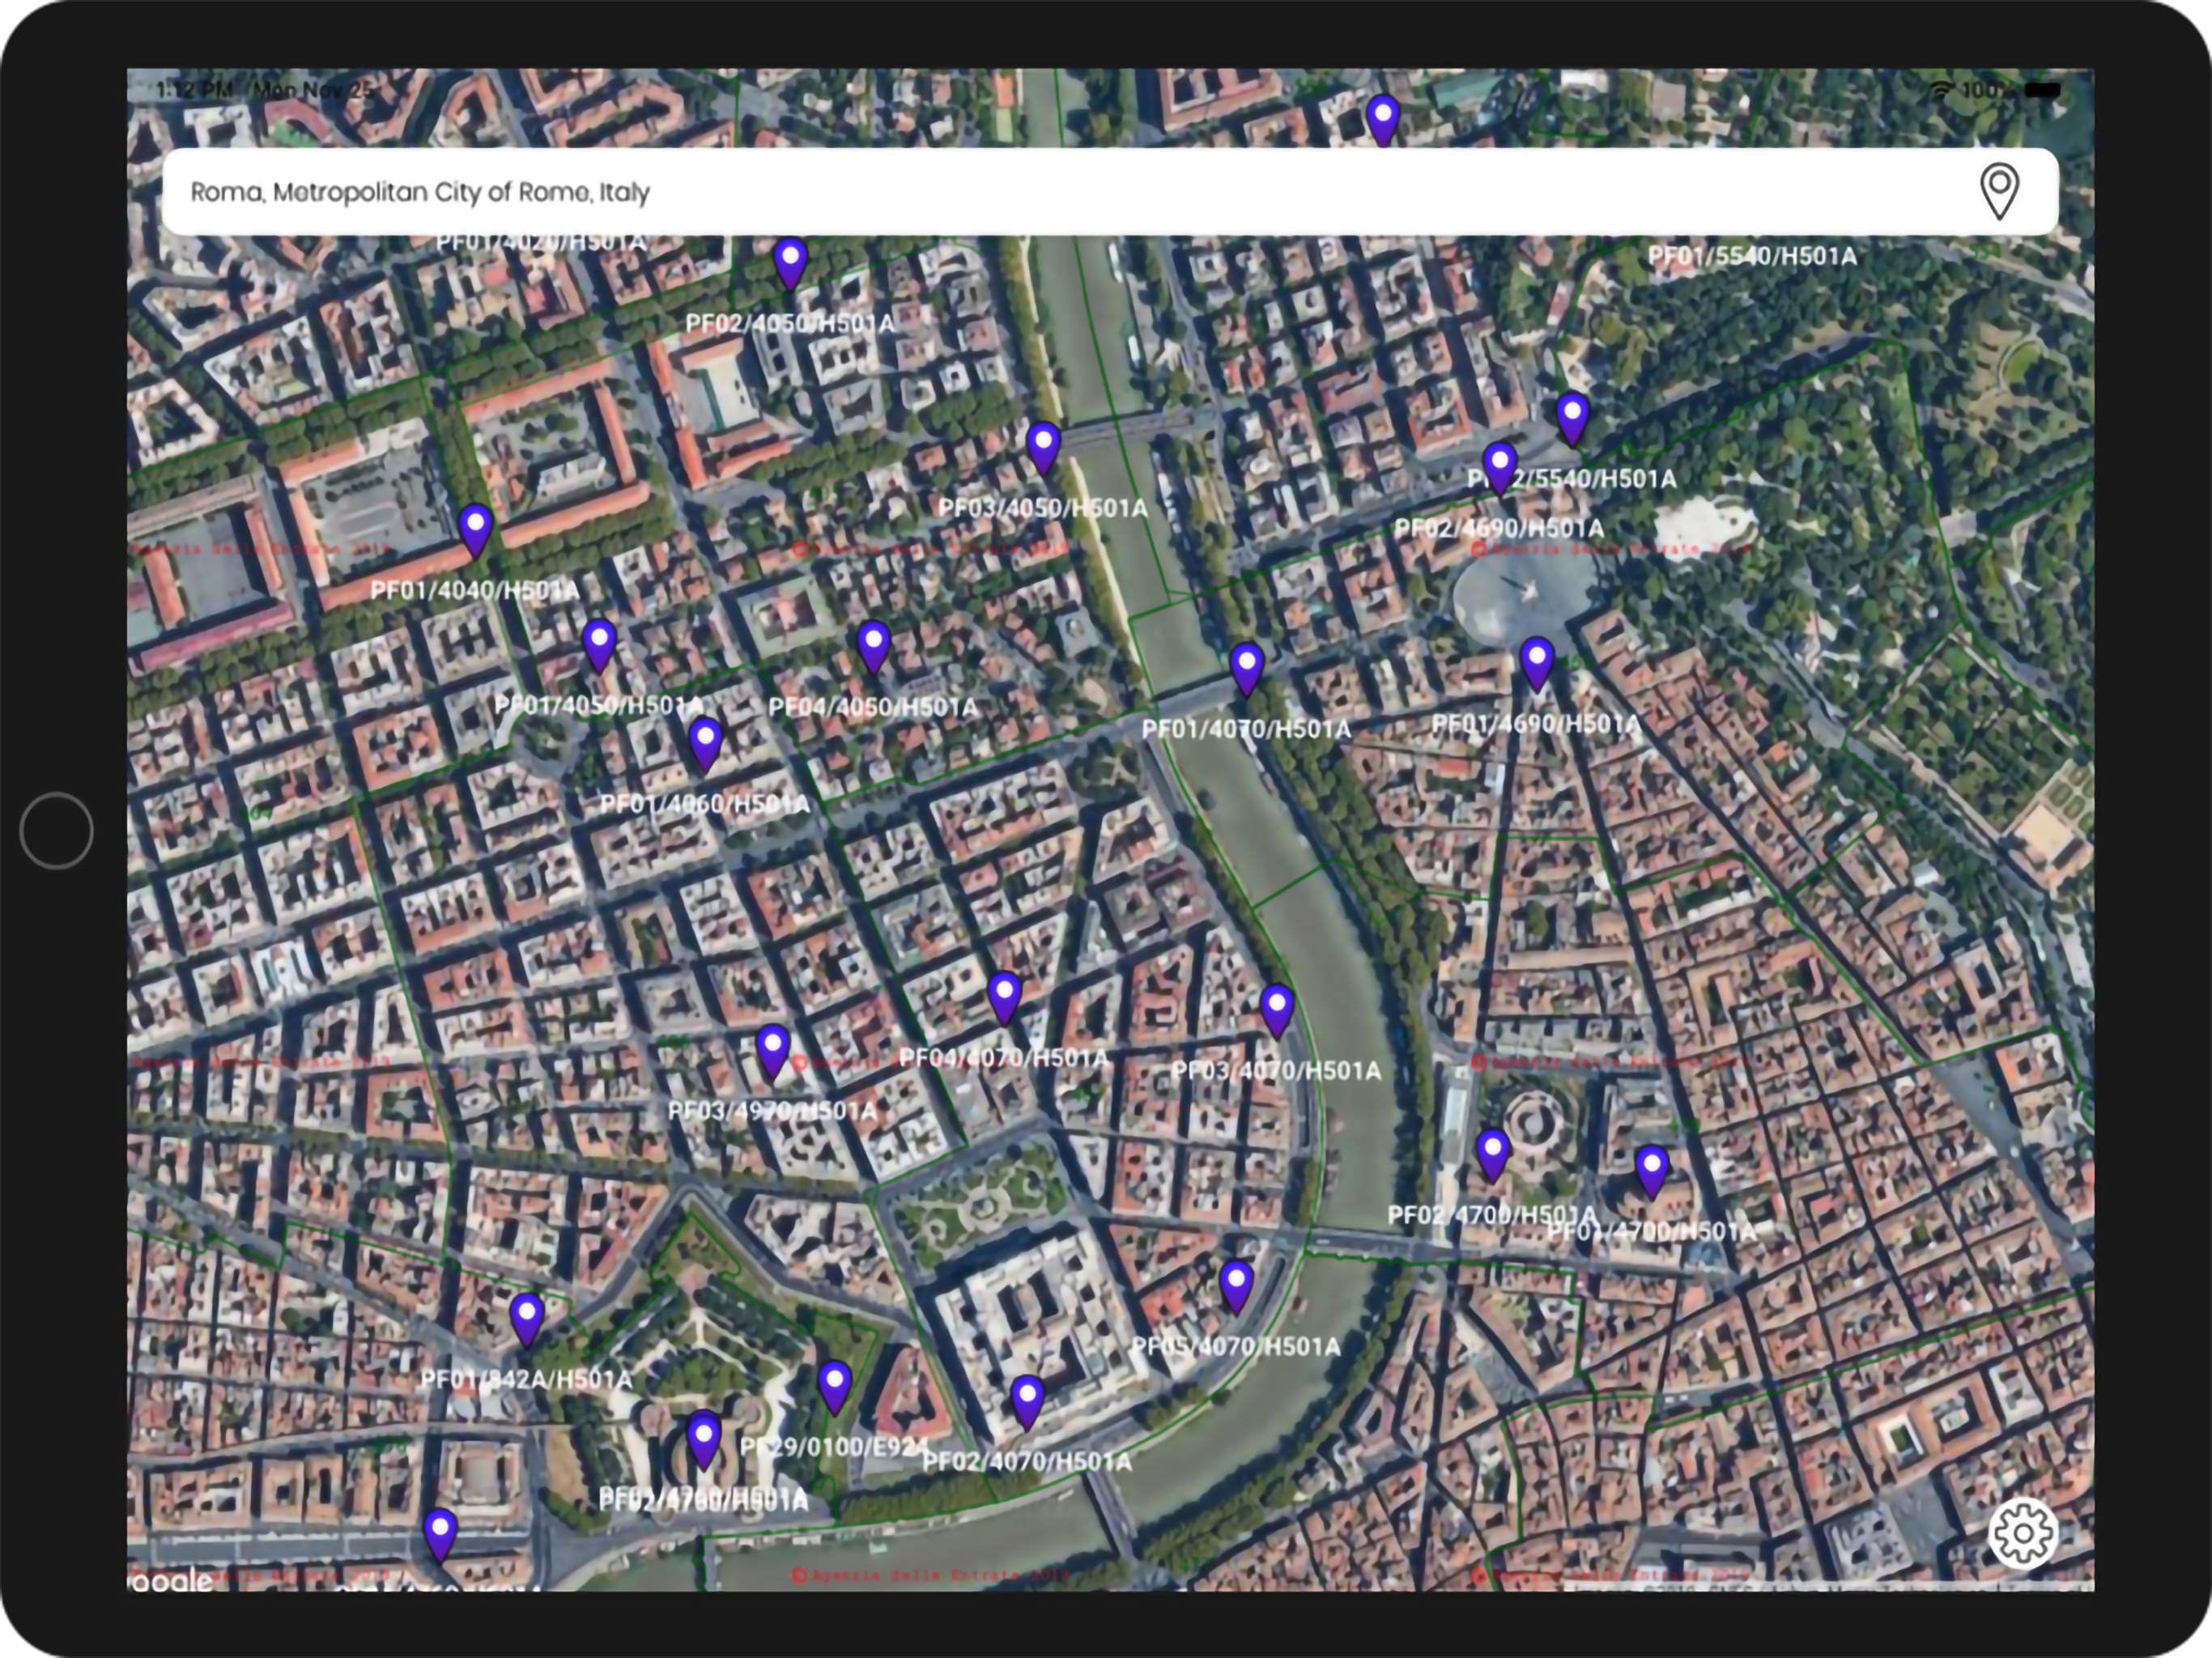The height and width of the screenshot is (1658, 2212).
Task: Select the pin above PF01/4690/H501A
Action: (x=1536, y=662)
